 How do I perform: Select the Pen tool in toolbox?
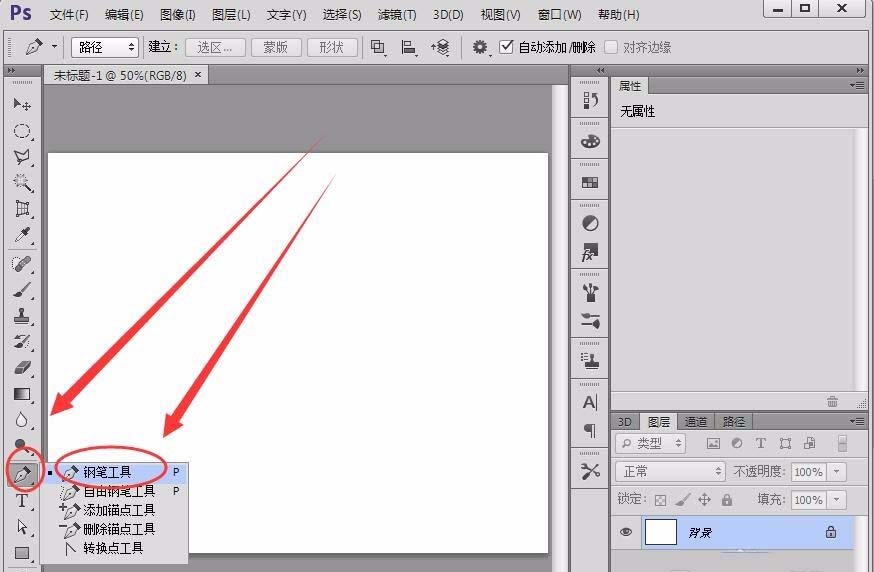point(23,474)
